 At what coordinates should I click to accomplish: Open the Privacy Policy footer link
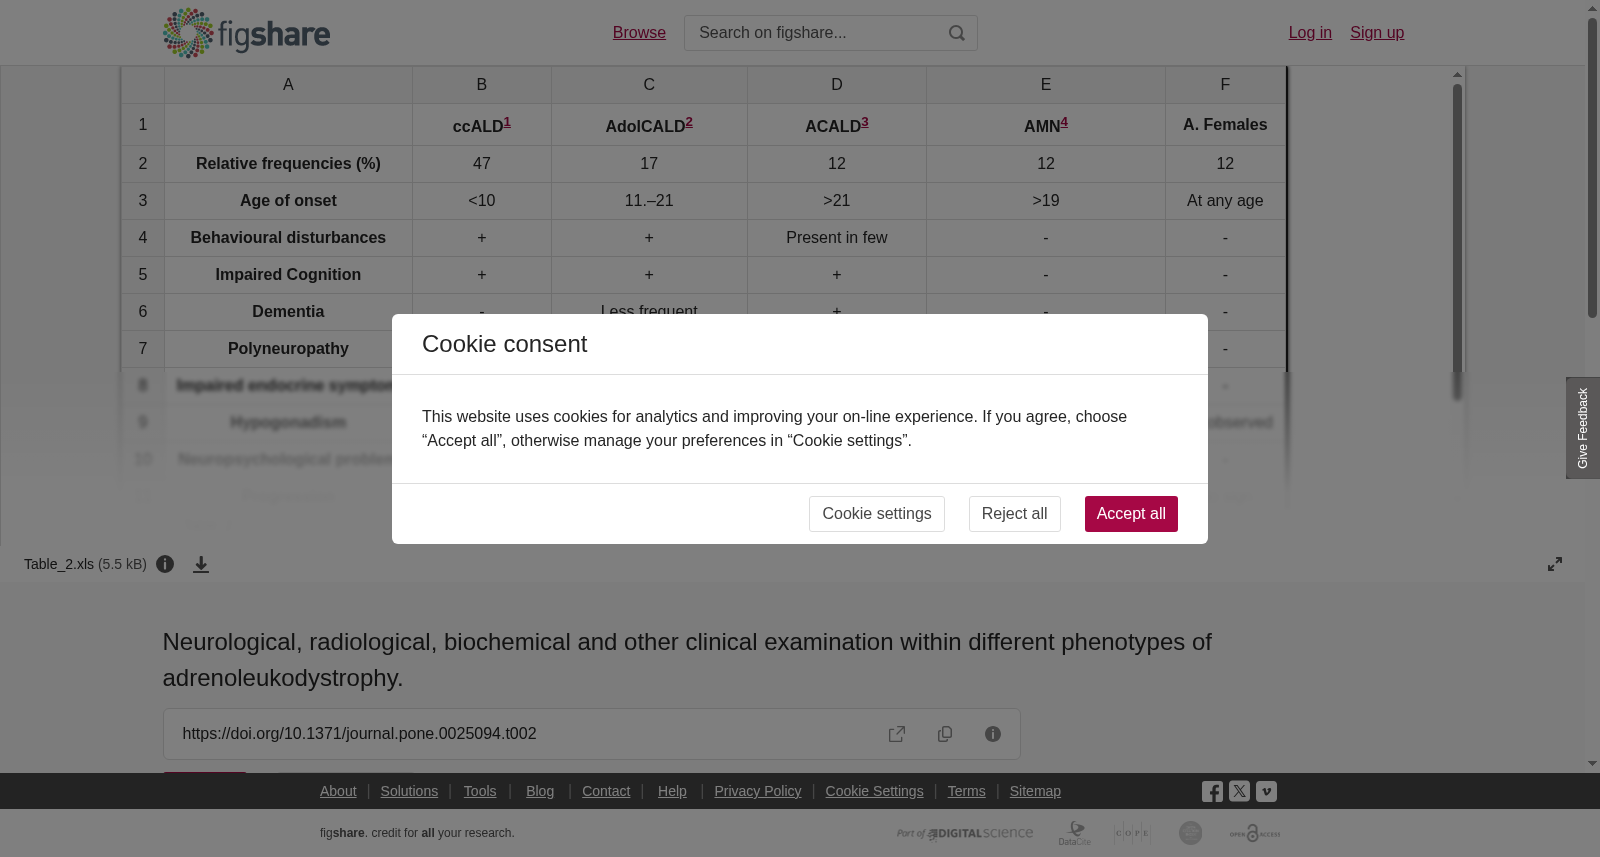coord(758,791)
